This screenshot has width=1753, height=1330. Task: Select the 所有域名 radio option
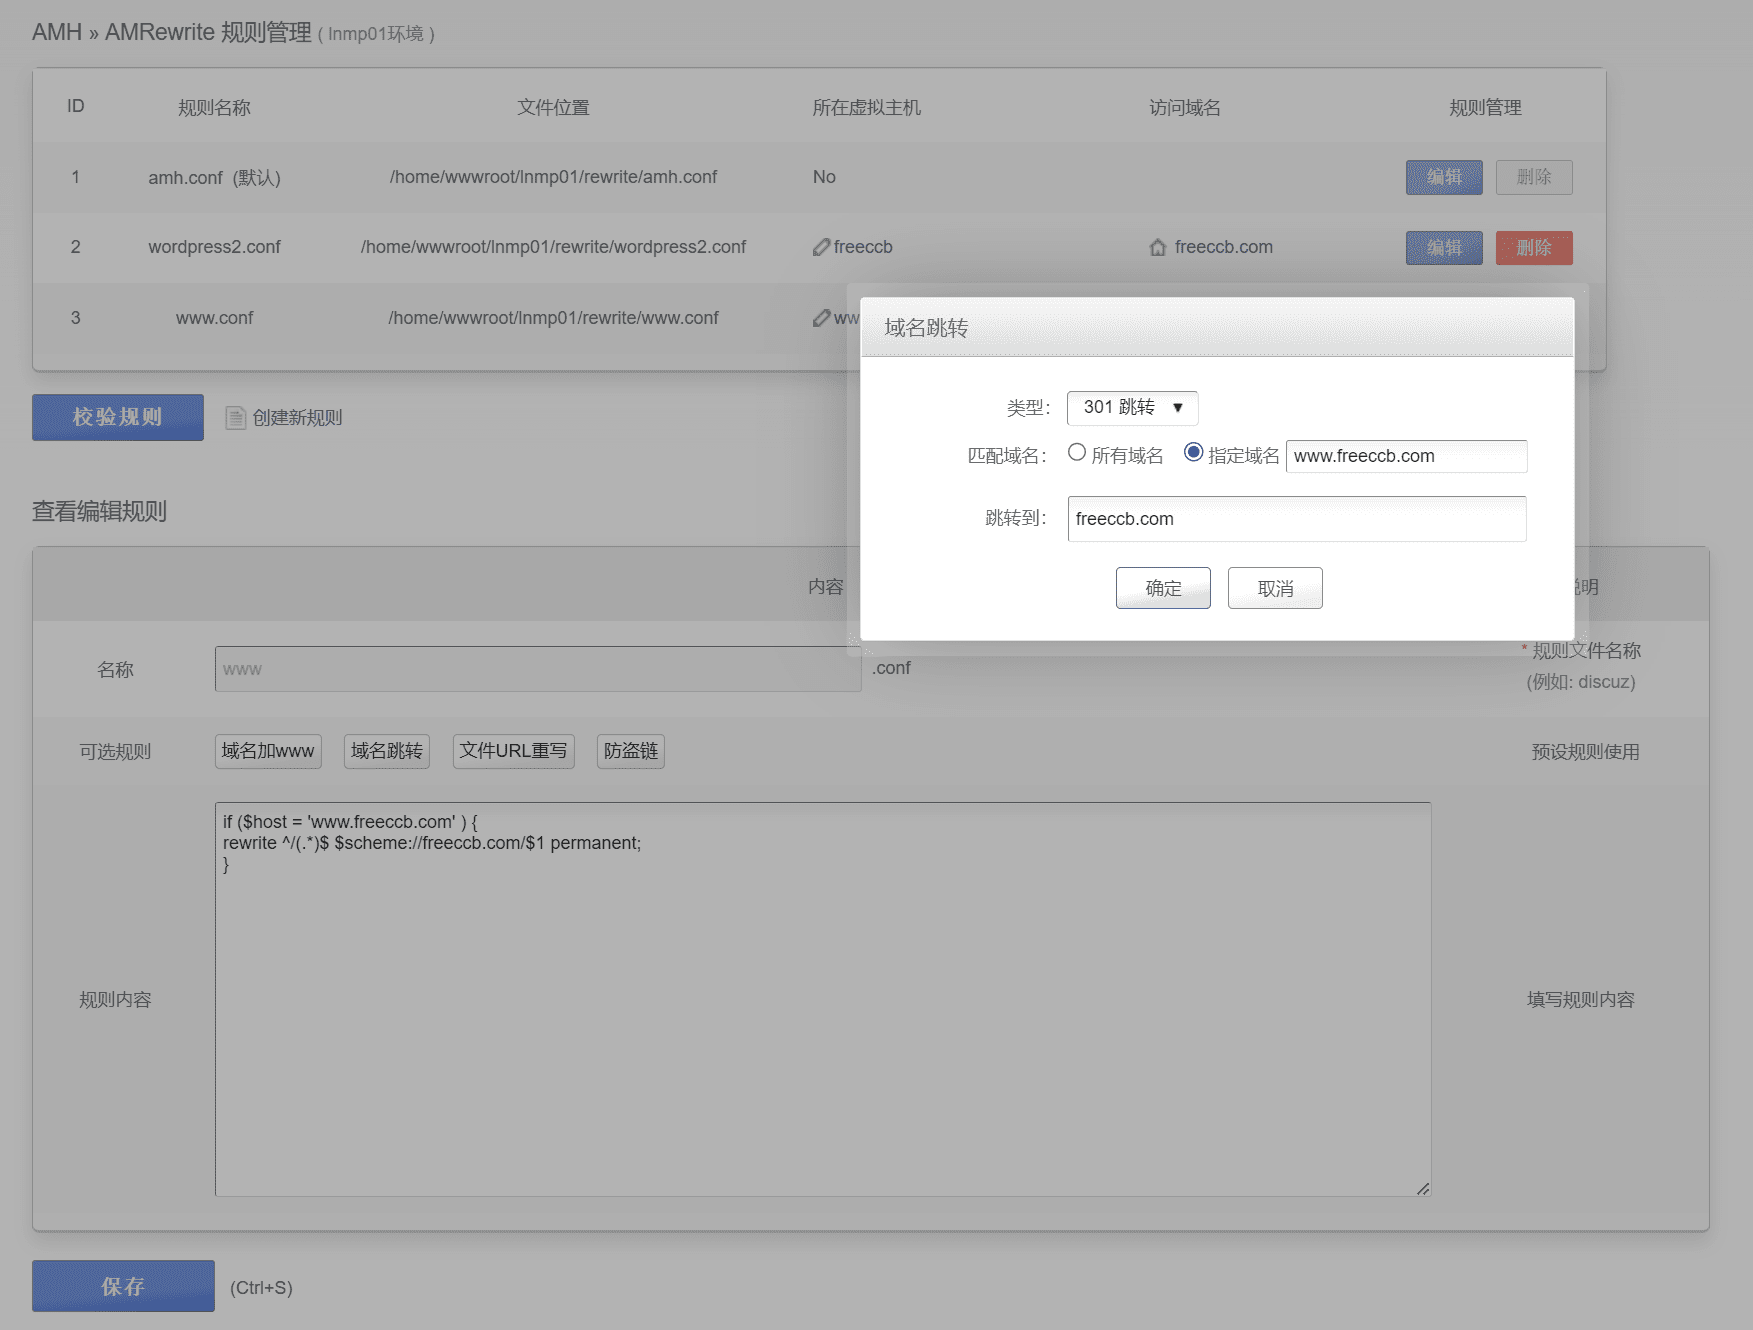coord(1077,453)
